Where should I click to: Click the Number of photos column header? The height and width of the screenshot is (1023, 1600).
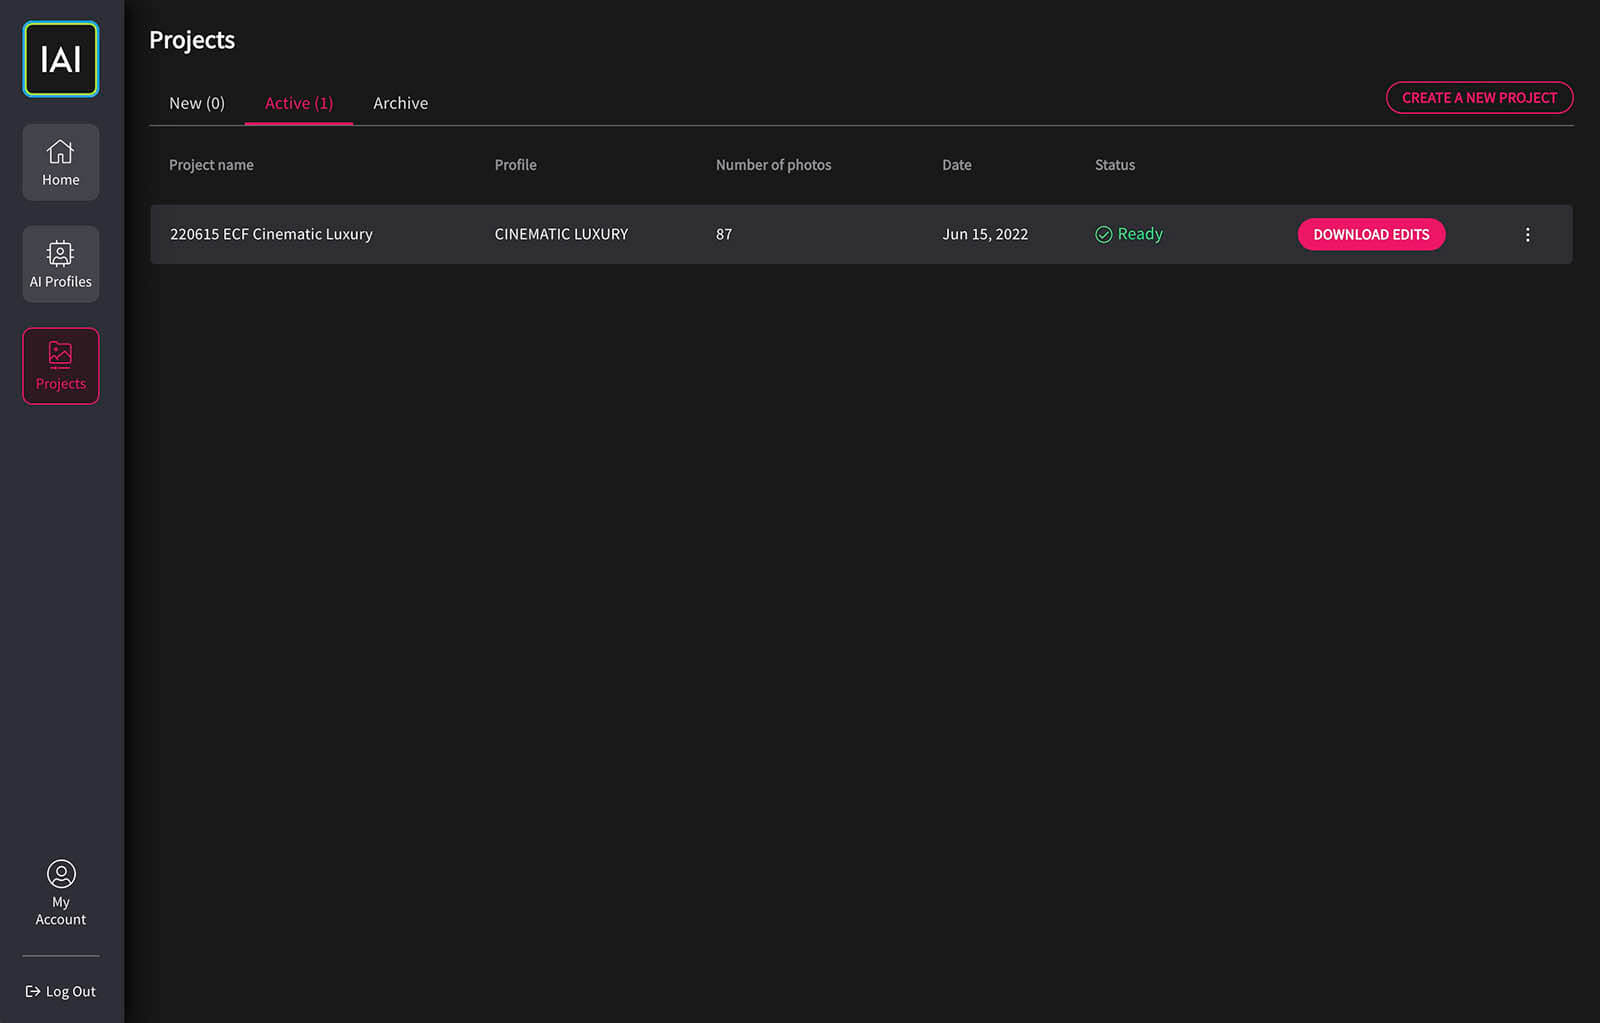pyautogui.click(x=773, y=165)
